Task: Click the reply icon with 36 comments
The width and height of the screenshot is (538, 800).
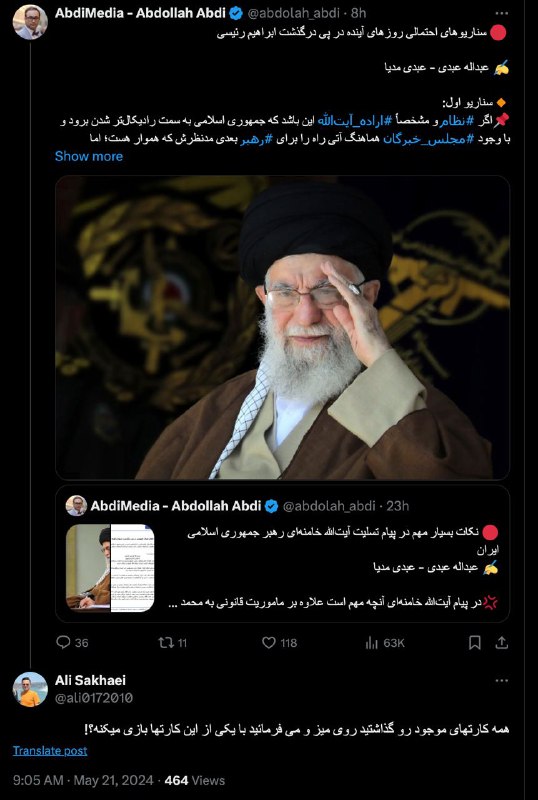Action: coord(63,642)
